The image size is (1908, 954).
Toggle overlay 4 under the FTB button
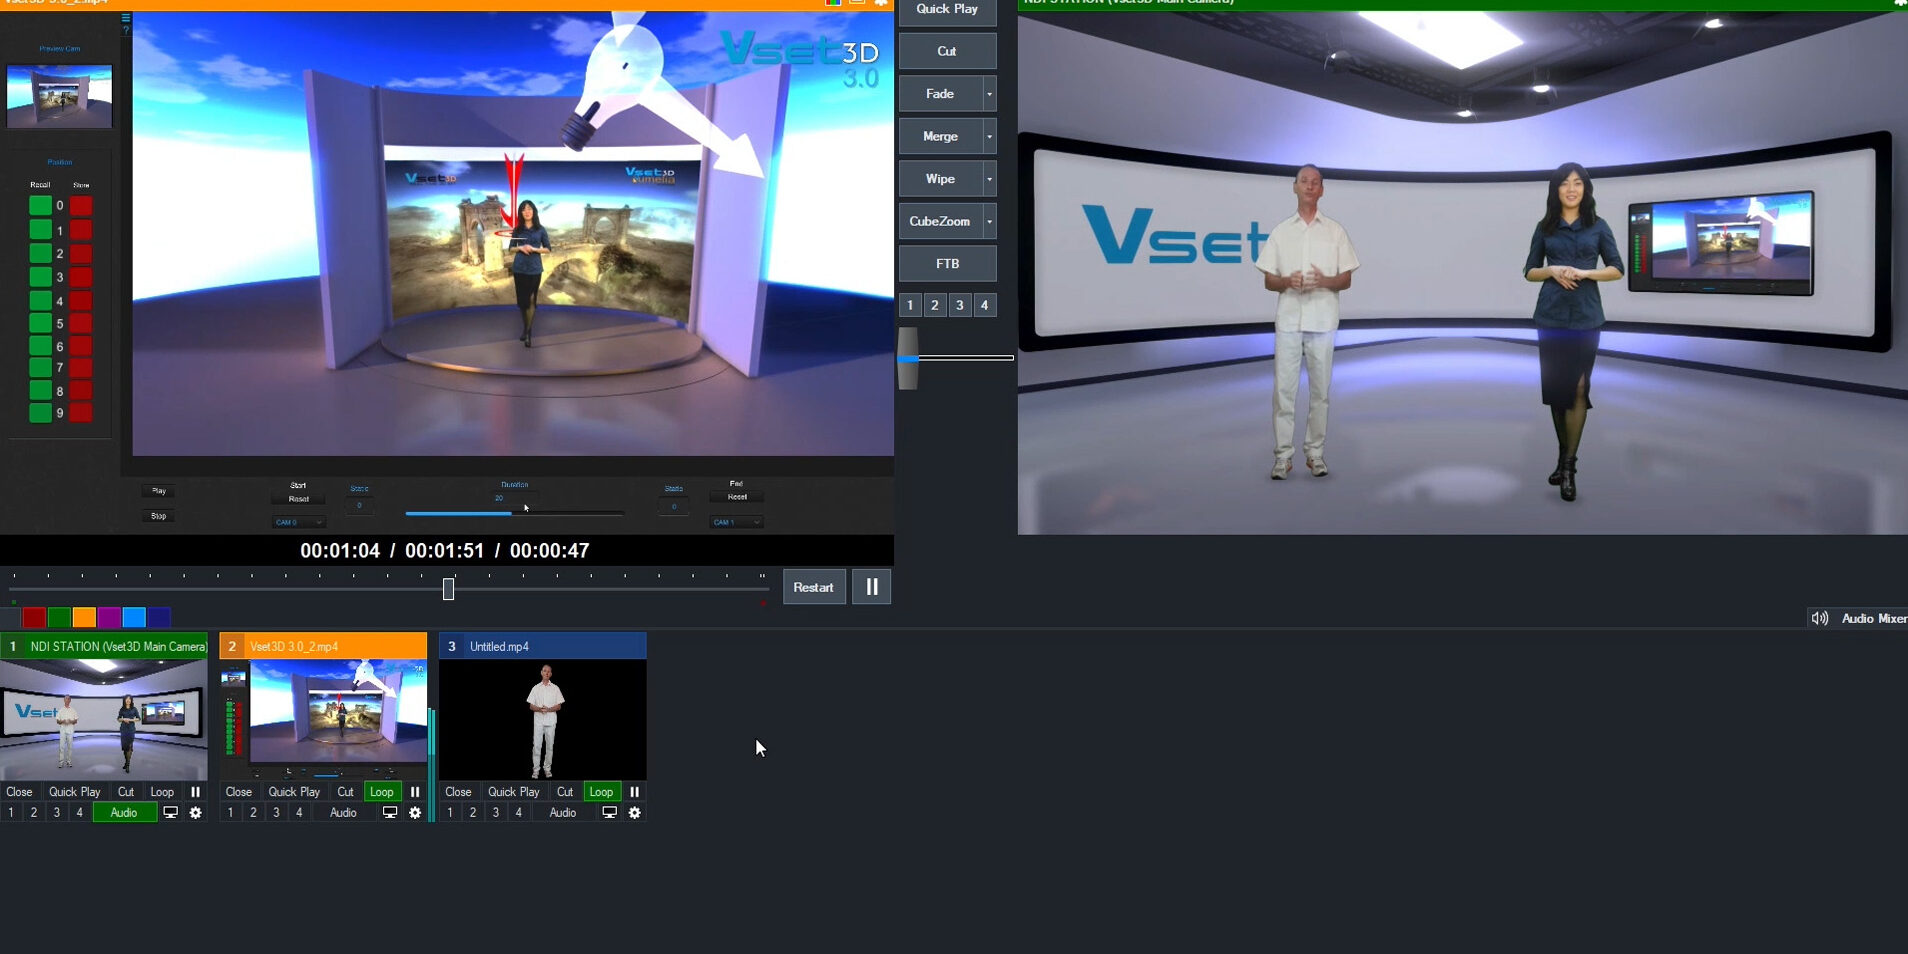[x=985, y=305]
